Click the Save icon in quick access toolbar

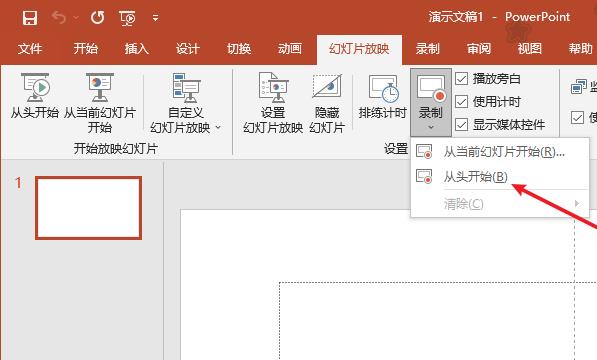[30, 18]
